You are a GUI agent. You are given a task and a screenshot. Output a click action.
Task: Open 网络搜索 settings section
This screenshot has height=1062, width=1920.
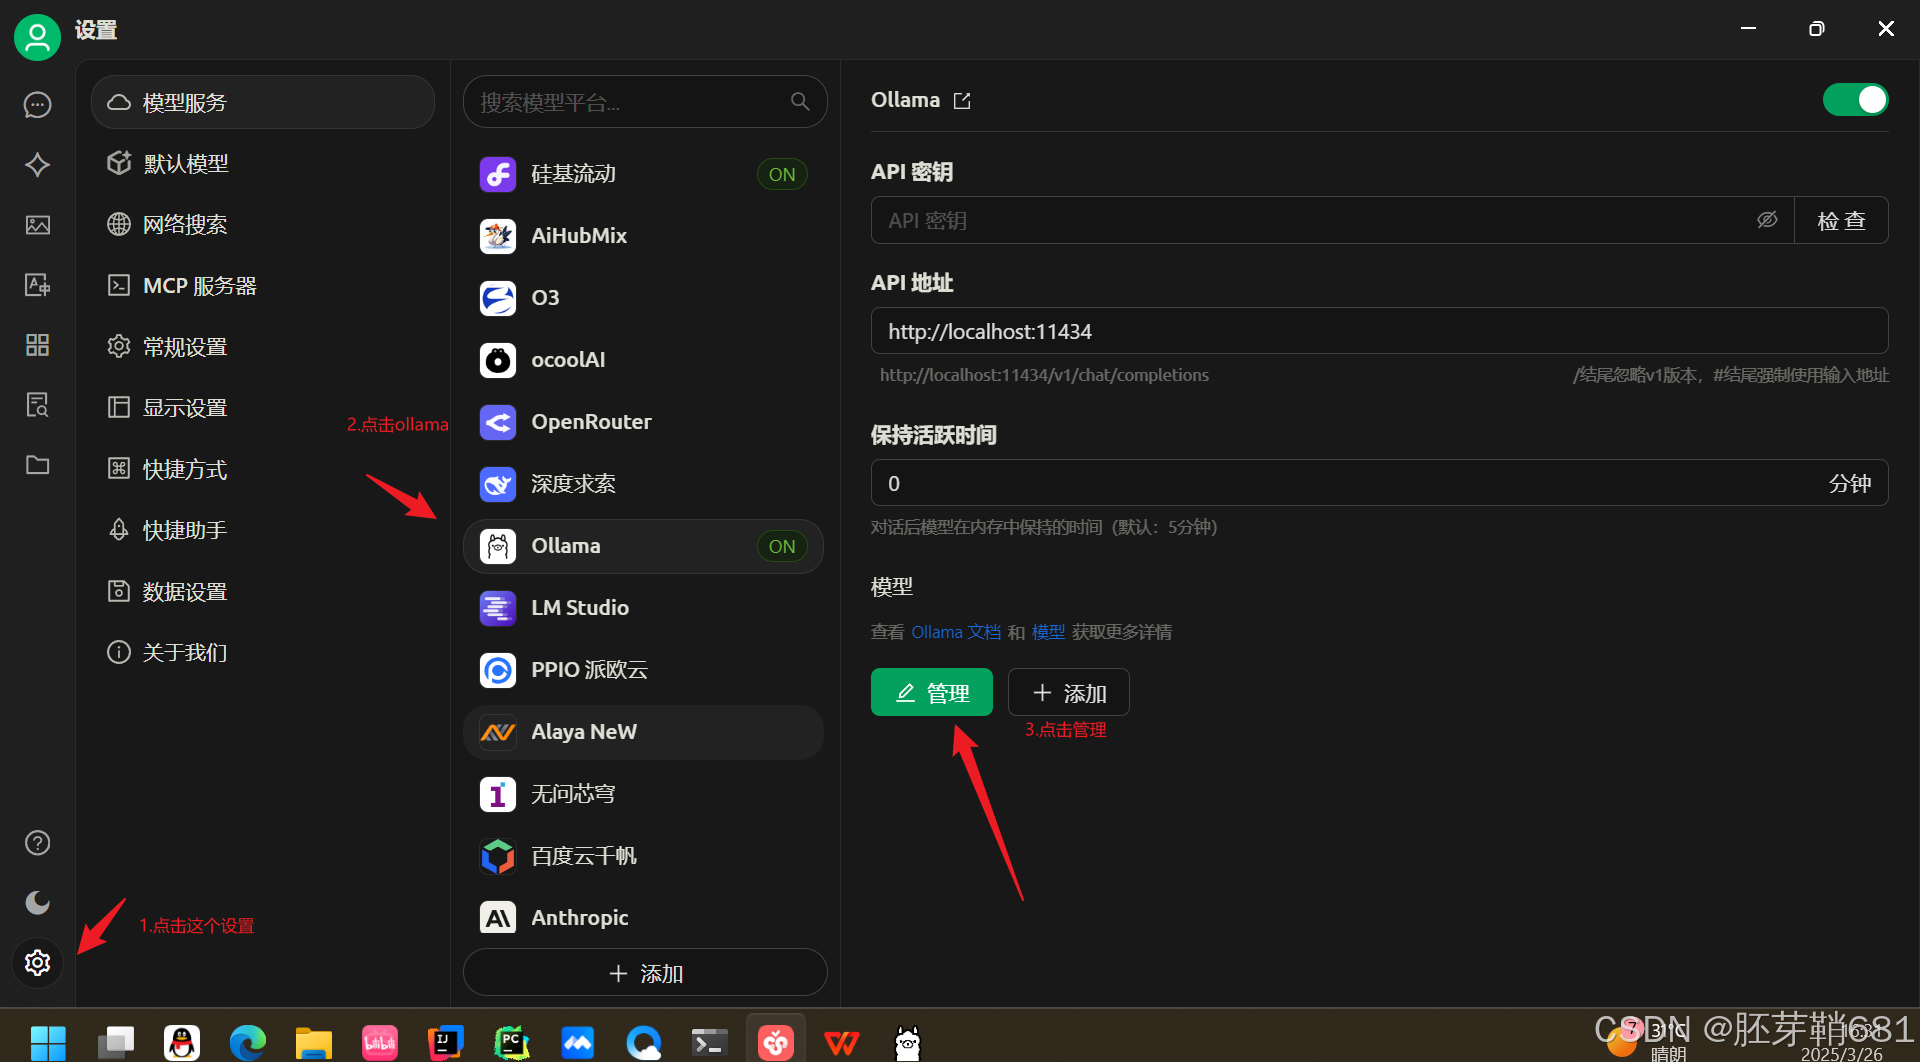tap(263, 224)
